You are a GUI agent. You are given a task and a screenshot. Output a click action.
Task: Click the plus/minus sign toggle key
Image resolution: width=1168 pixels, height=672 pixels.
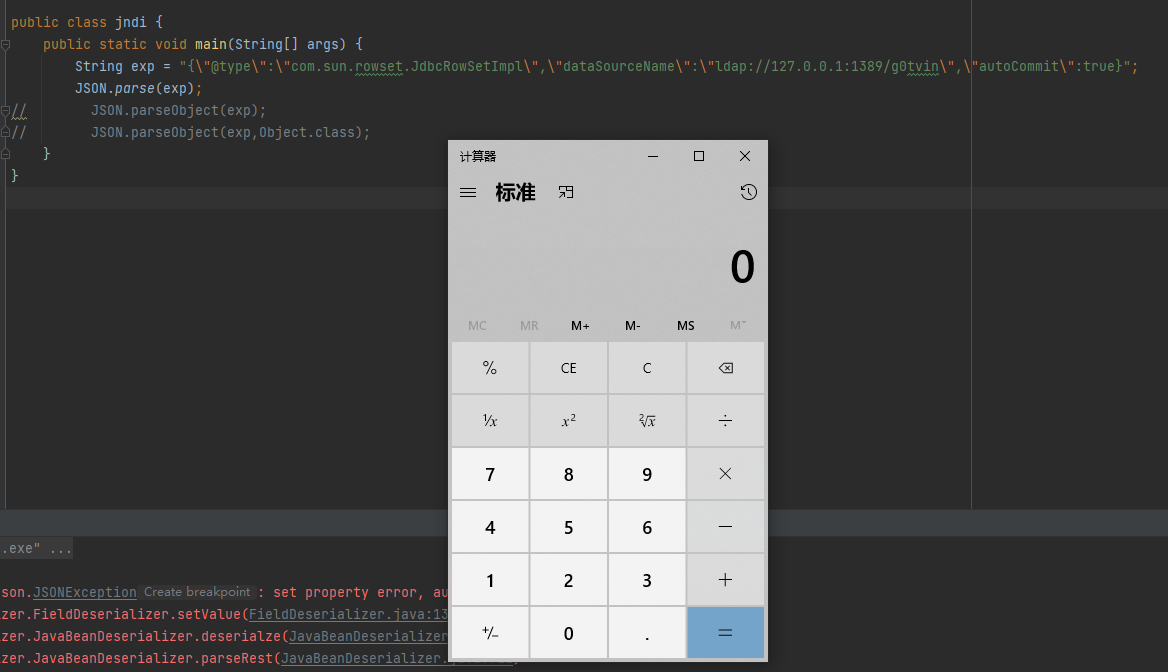pyautogui.click(x=490, y=633)
